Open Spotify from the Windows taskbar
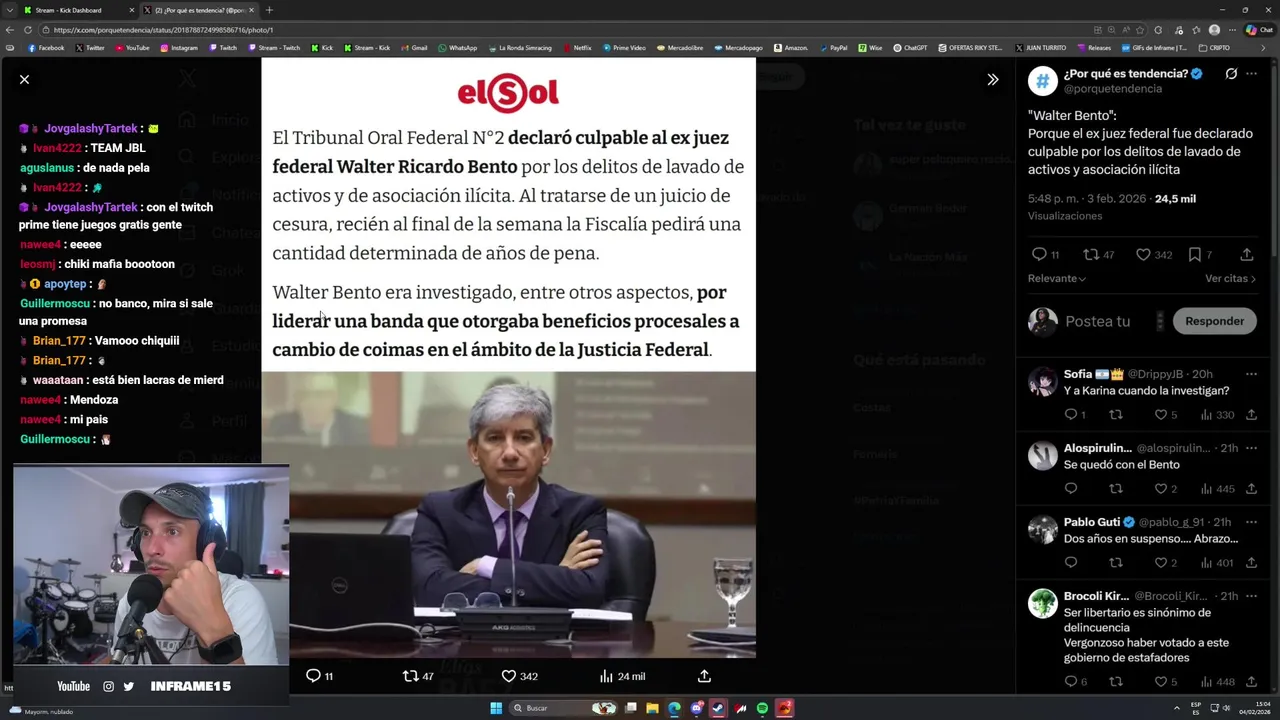Viewport: 1280px width, 720px height. coord(762,708)
